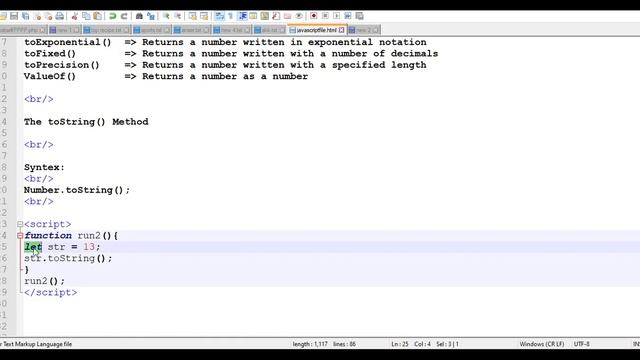Toggle synchronize vertical scrolling icon
This screenshot has height=360, width=640.
[x=193, y=16]
